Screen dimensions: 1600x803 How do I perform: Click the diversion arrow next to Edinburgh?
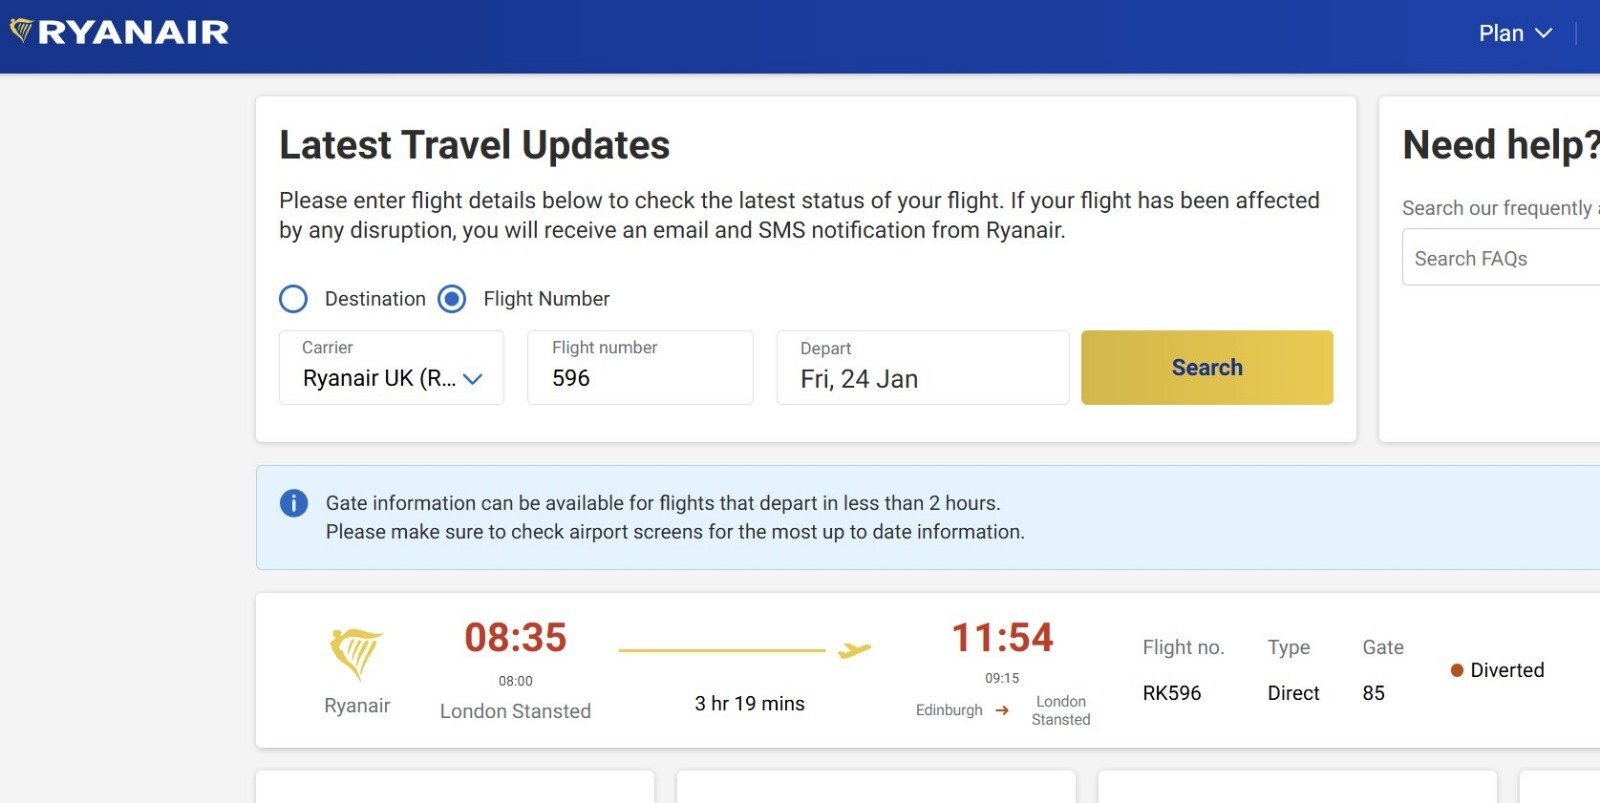coord(1002,711)
